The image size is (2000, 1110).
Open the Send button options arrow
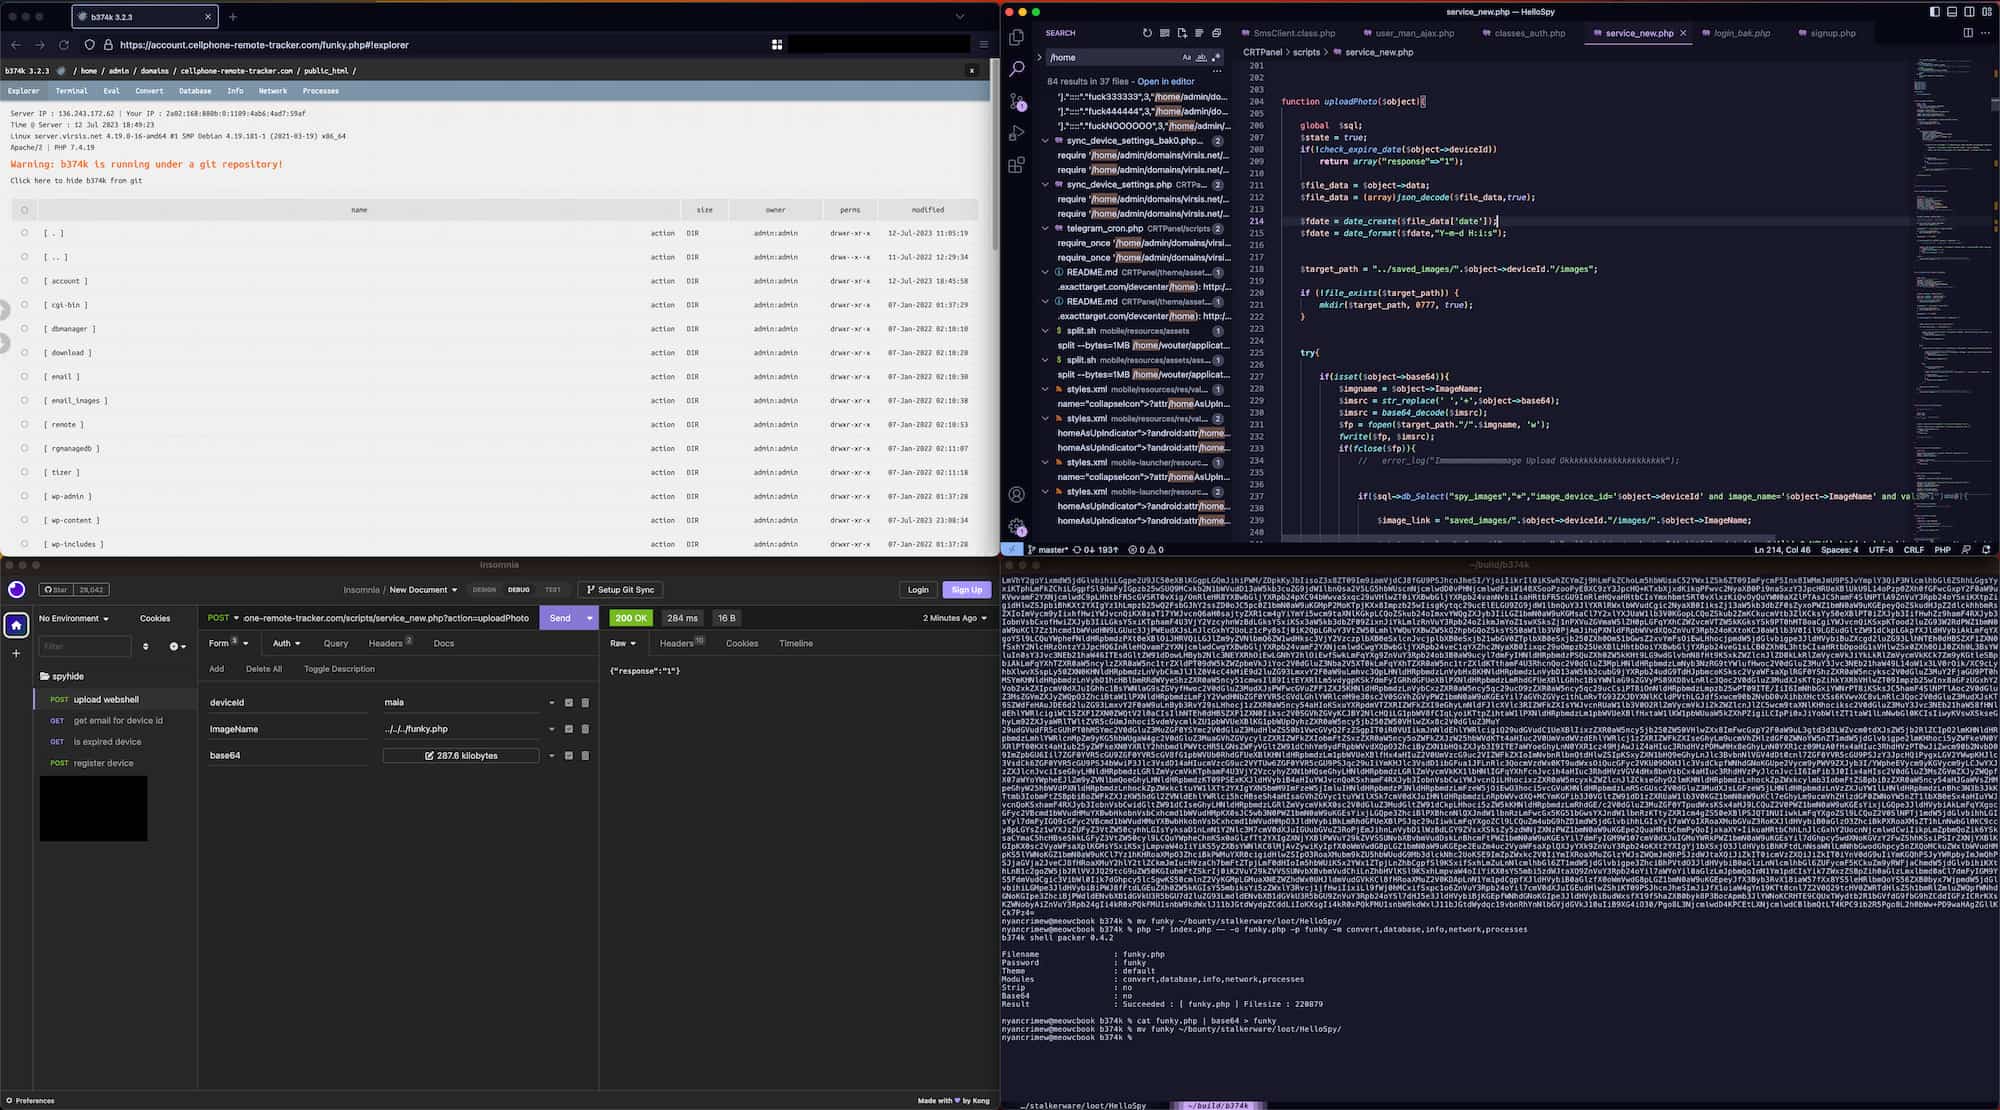coord(590,618)
